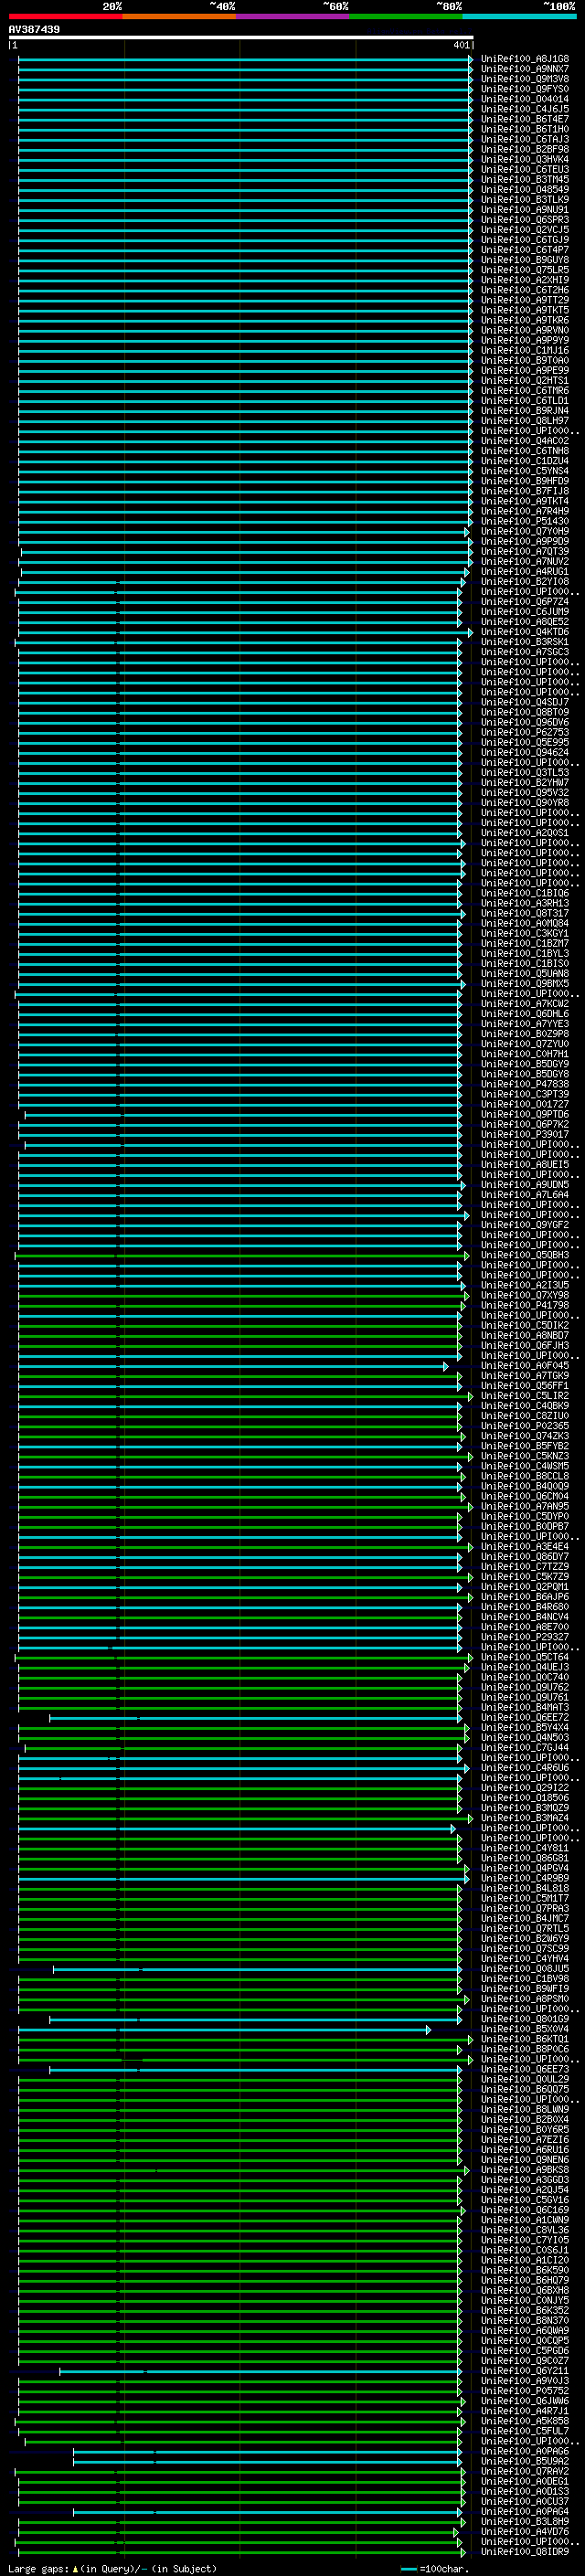Select the UniRef100_P41798 label

click(x=525, y=1305)
